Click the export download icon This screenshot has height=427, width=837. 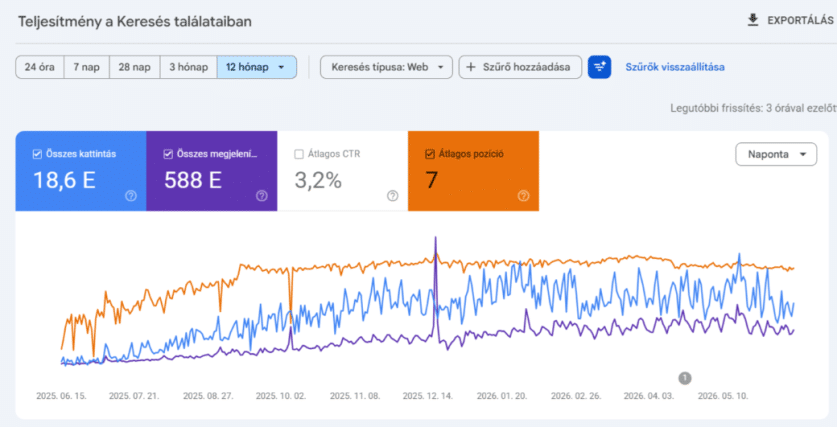753,20
